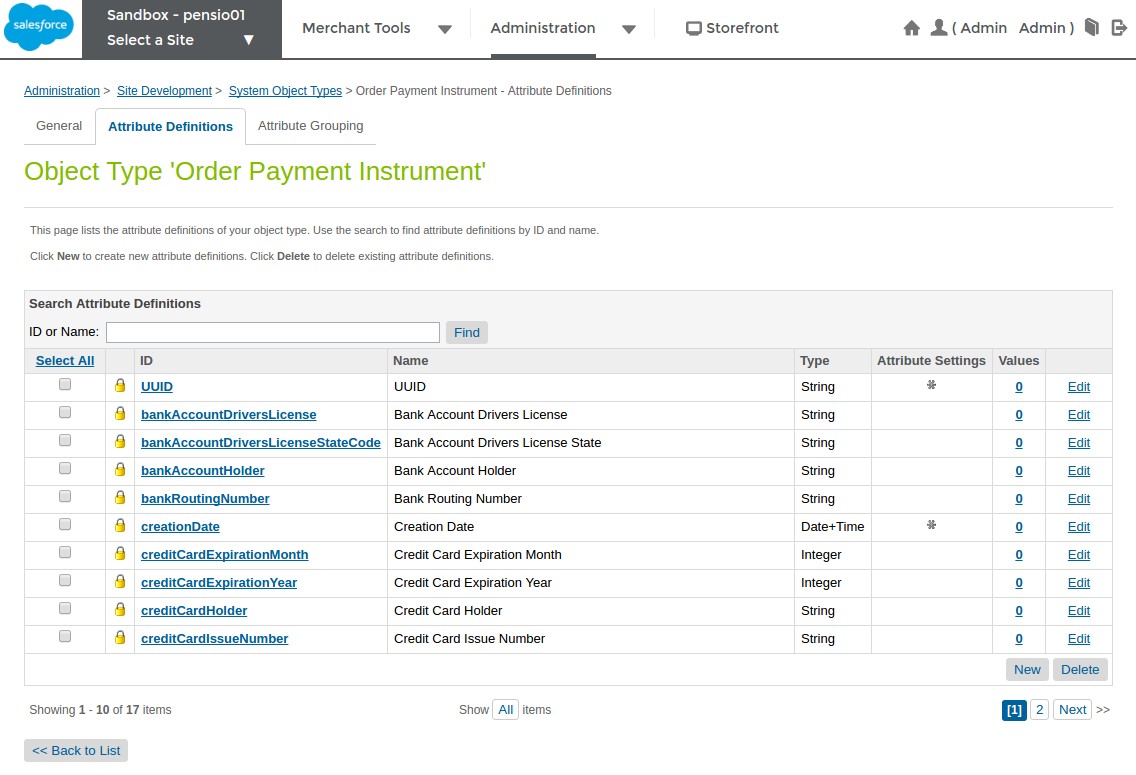1136x775 pixels.
Task: Click lock icon in UUID row
Action: 120,385
